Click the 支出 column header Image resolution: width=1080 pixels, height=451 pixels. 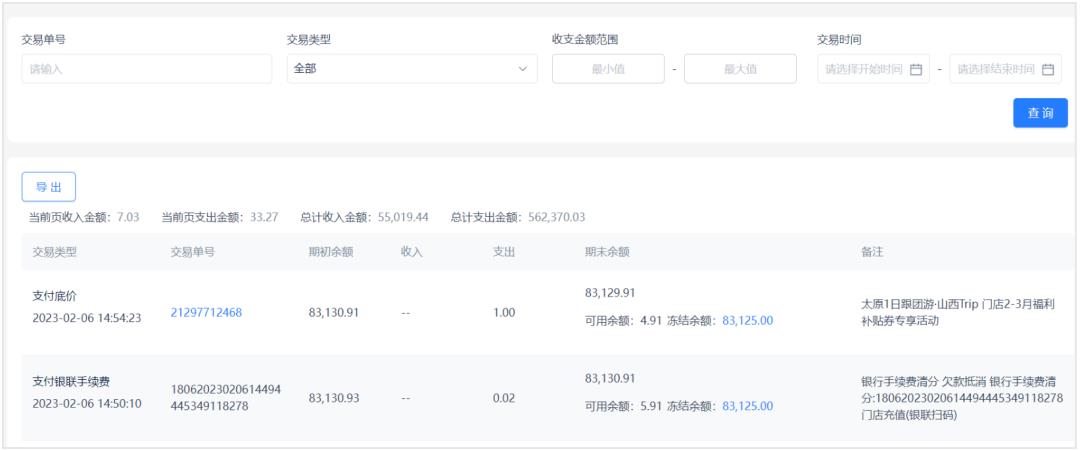[503, 252]
